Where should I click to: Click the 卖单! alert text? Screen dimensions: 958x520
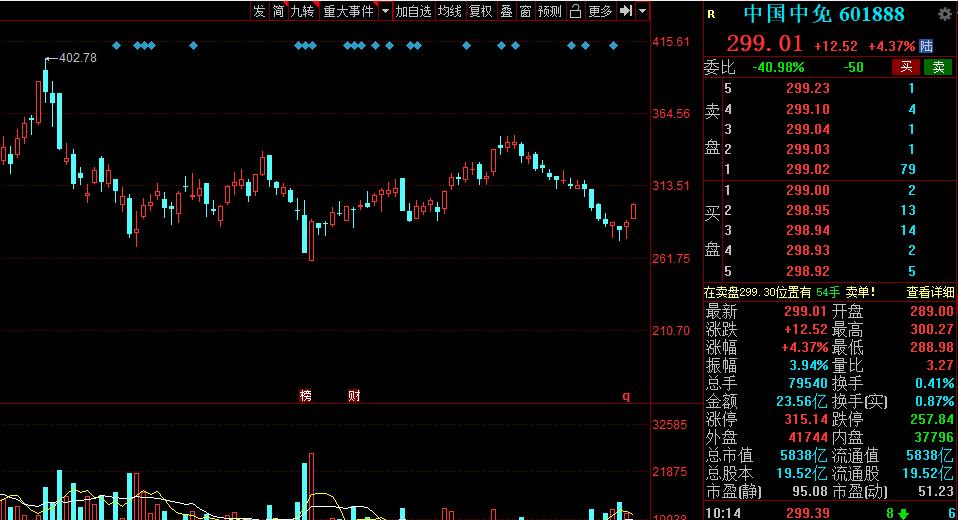(860, 293)
